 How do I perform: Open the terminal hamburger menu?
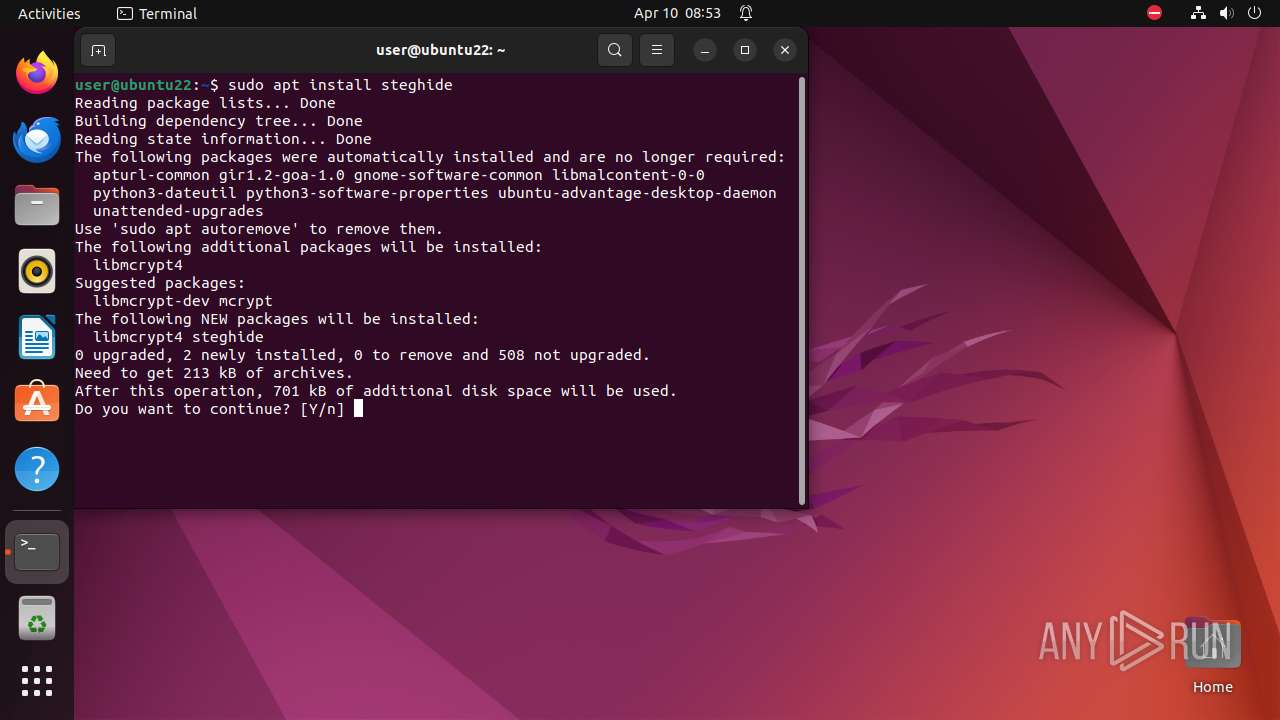pos(657,50)
